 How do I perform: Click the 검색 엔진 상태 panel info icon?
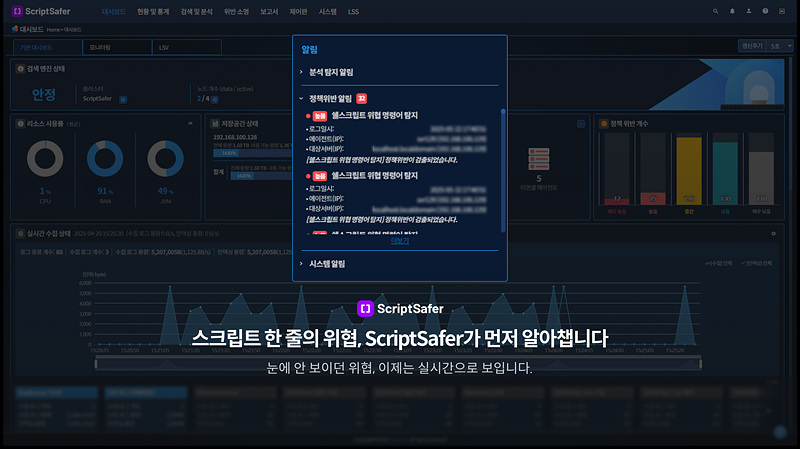click(20, 68)
